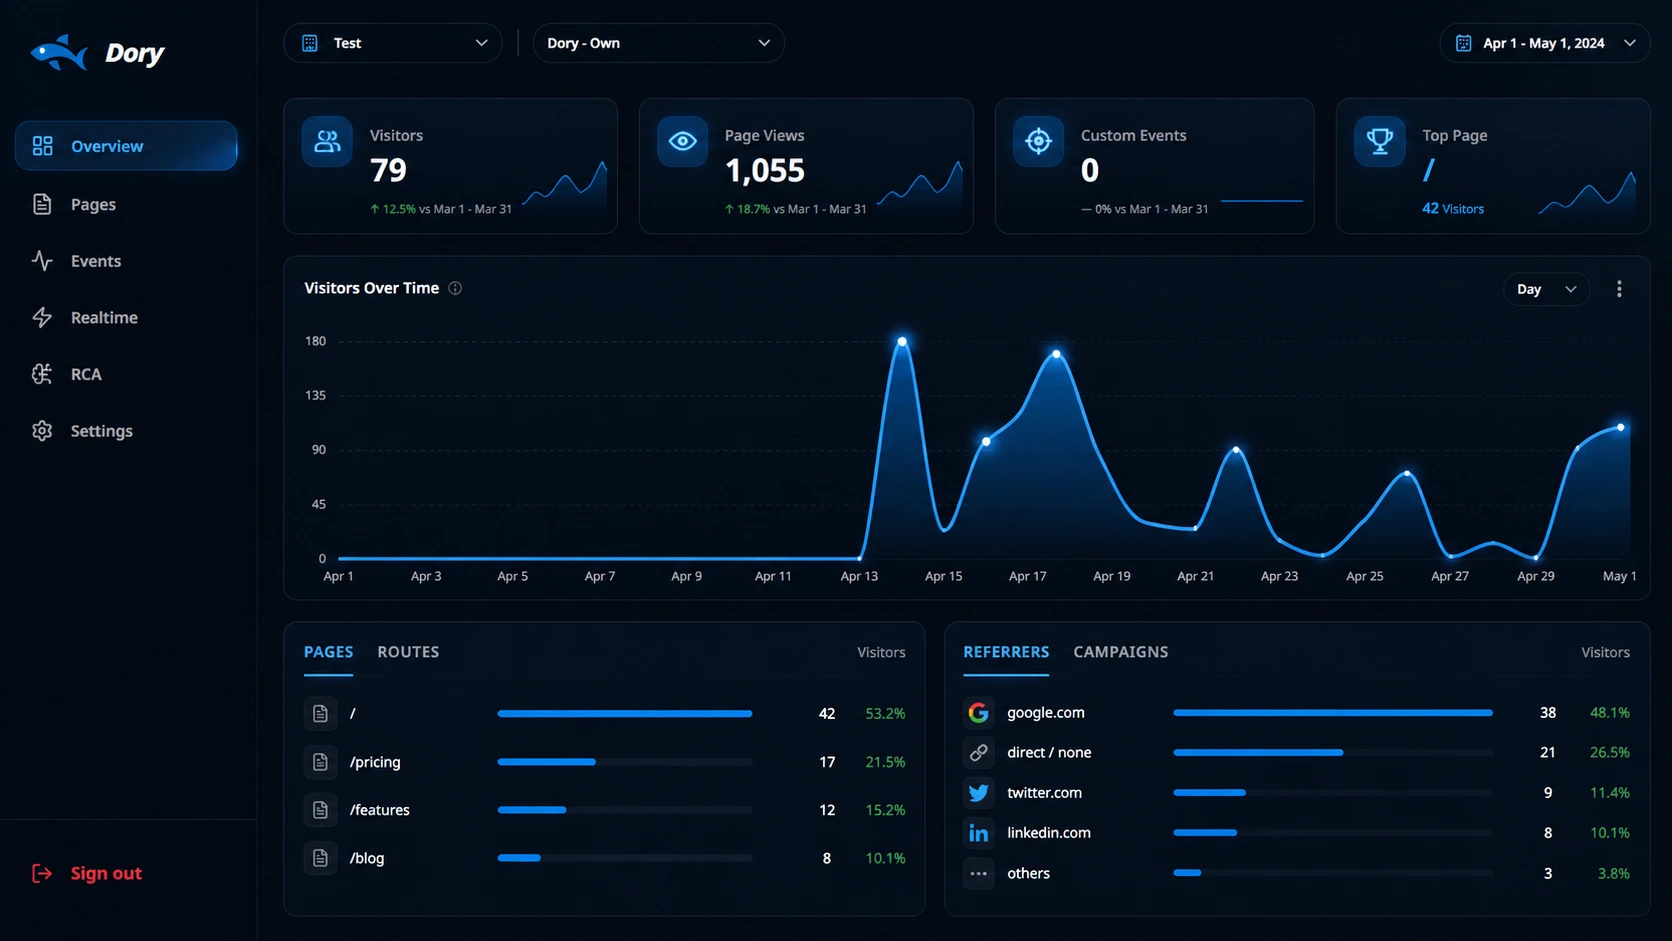
Task: Click the RCA bug icon
Action: [42, 374]
